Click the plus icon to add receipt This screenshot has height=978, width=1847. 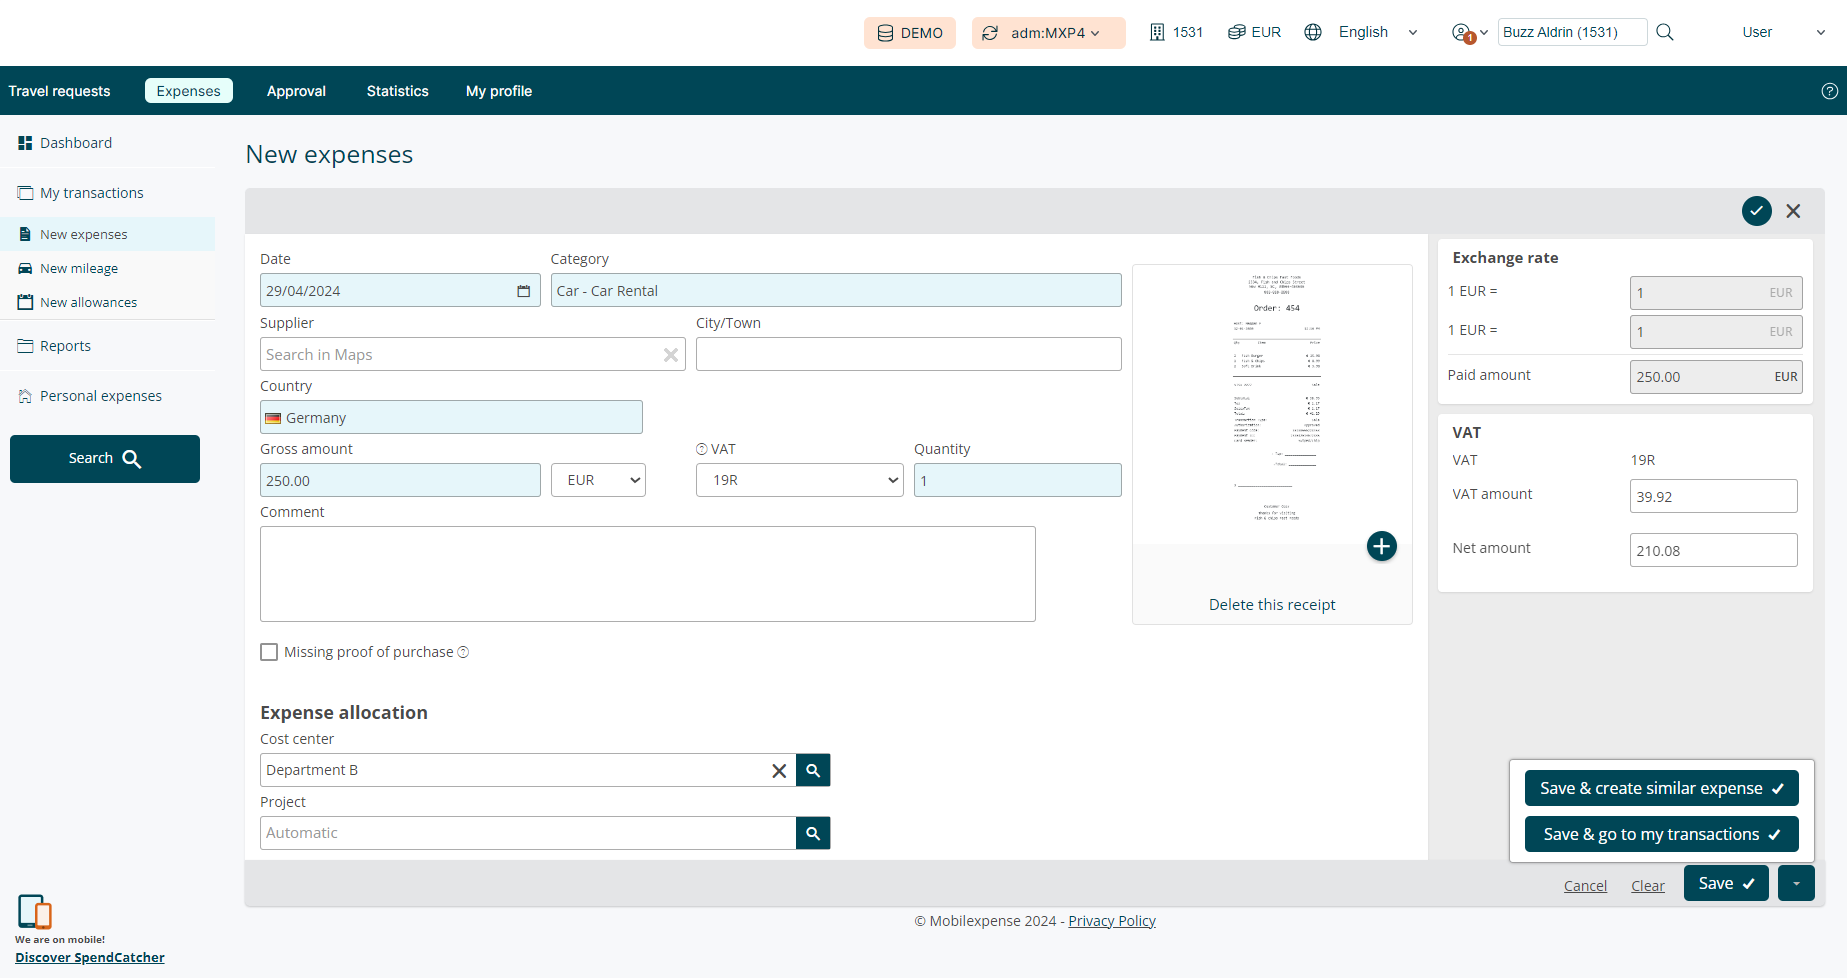1381,546
